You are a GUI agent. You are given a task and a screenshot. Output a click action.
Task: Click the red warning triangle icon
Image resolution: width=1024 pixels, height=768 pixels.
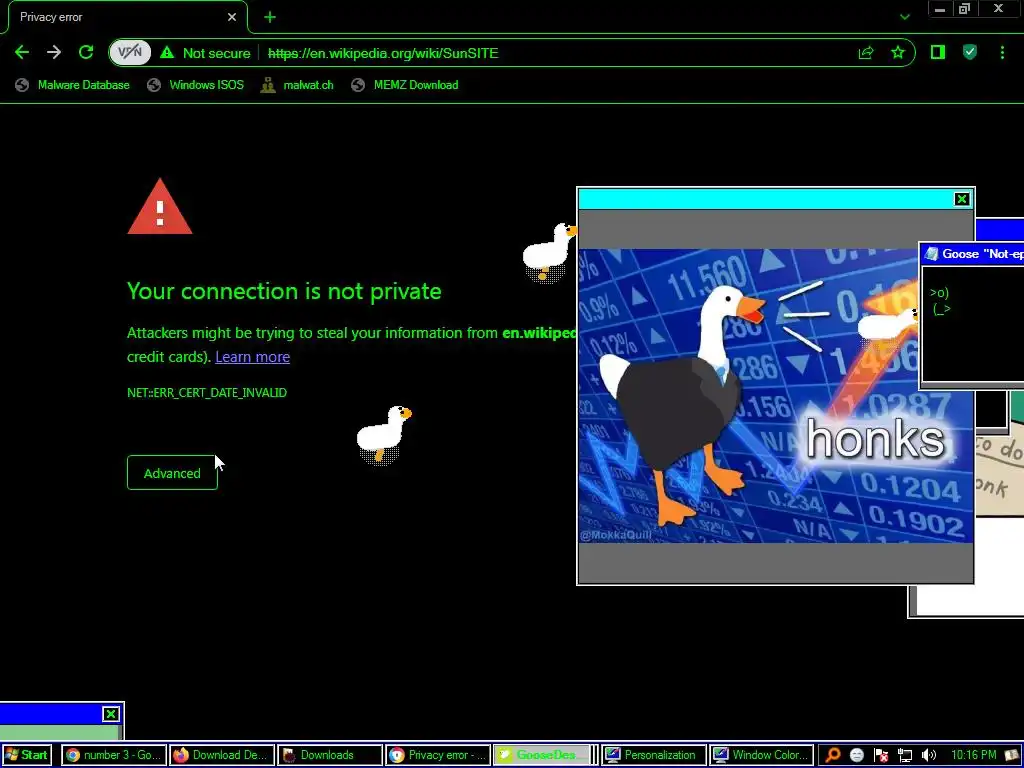(160, 206)
